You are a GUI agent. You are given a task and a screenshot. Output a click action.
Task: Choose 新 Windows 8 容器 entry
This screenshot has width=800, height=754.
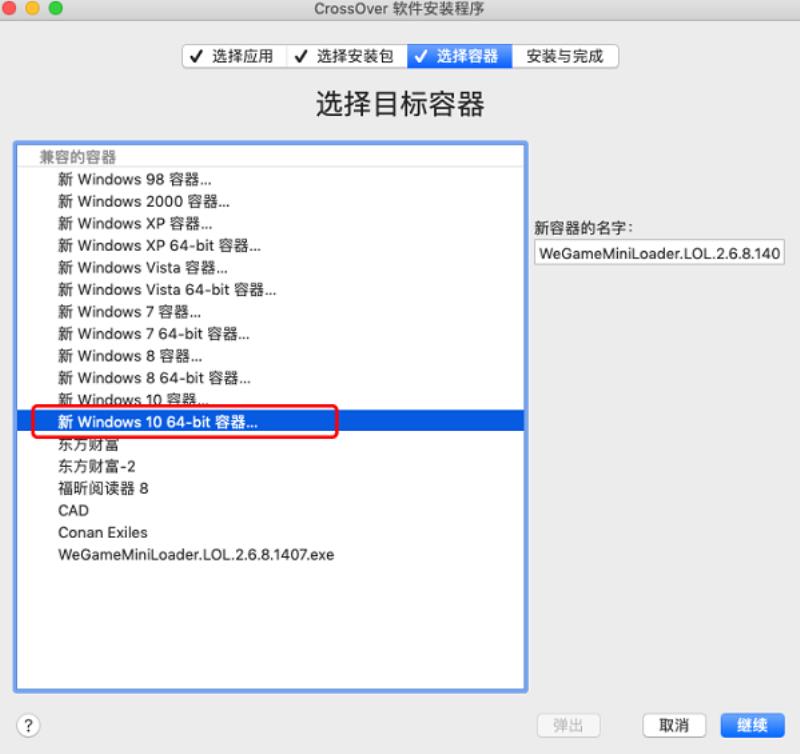click(270, 356)
